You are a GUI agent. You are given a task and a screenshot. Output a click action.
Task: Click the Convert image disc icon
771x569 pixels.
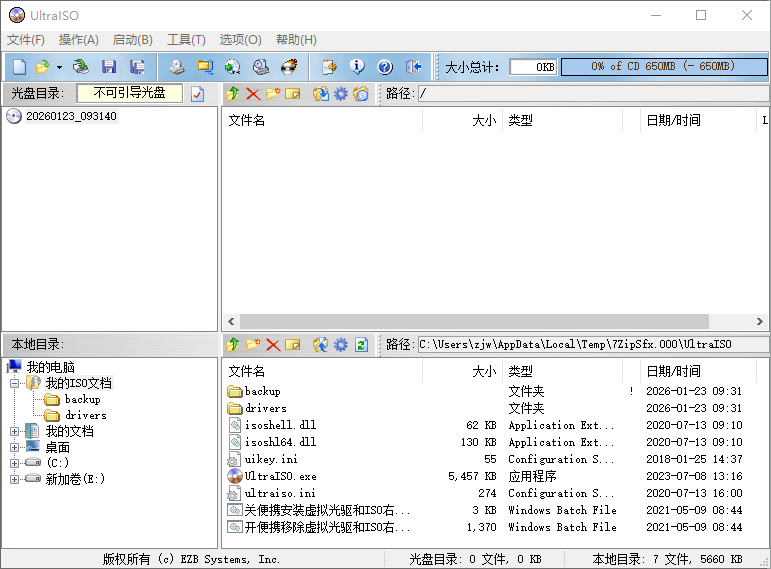[x=233, y=67]
